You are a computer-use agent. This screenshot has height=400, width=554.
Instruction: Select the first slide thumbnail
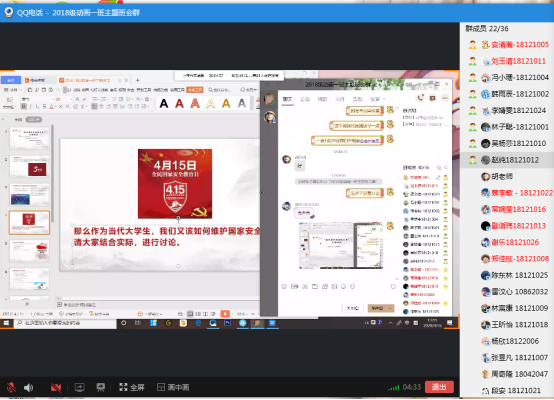coord(29,138)
